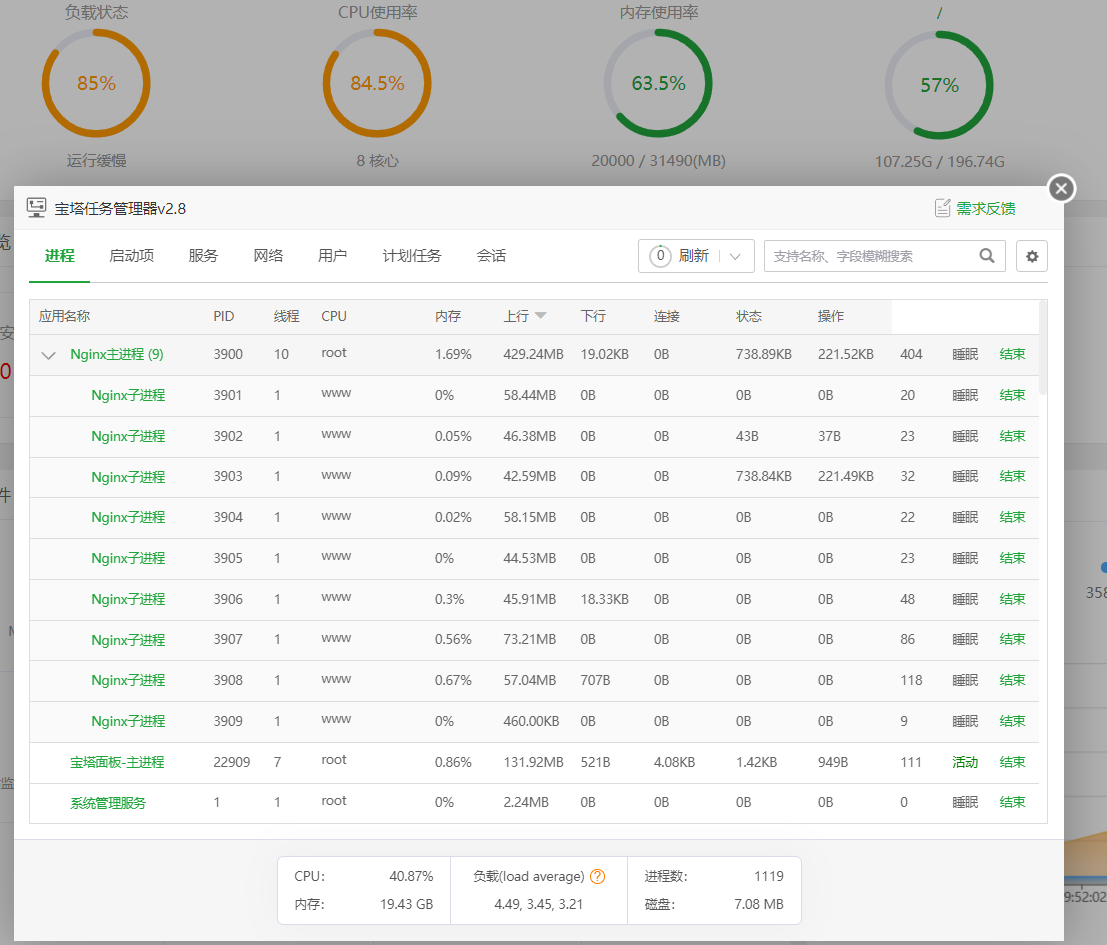This screenshot has width=1107, height=945.
Task: Click the refresh countdown circle icon
Action: [x=659, y=255]
